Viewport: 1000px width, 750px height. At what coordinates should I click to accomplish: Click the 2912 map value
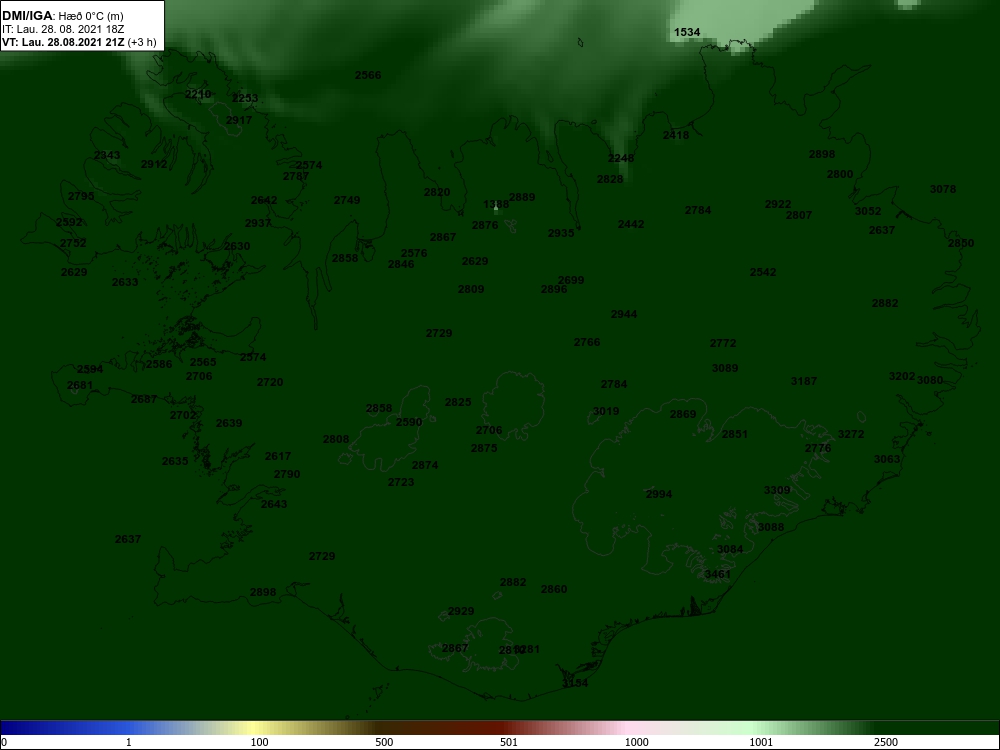[x=154, y=164]
